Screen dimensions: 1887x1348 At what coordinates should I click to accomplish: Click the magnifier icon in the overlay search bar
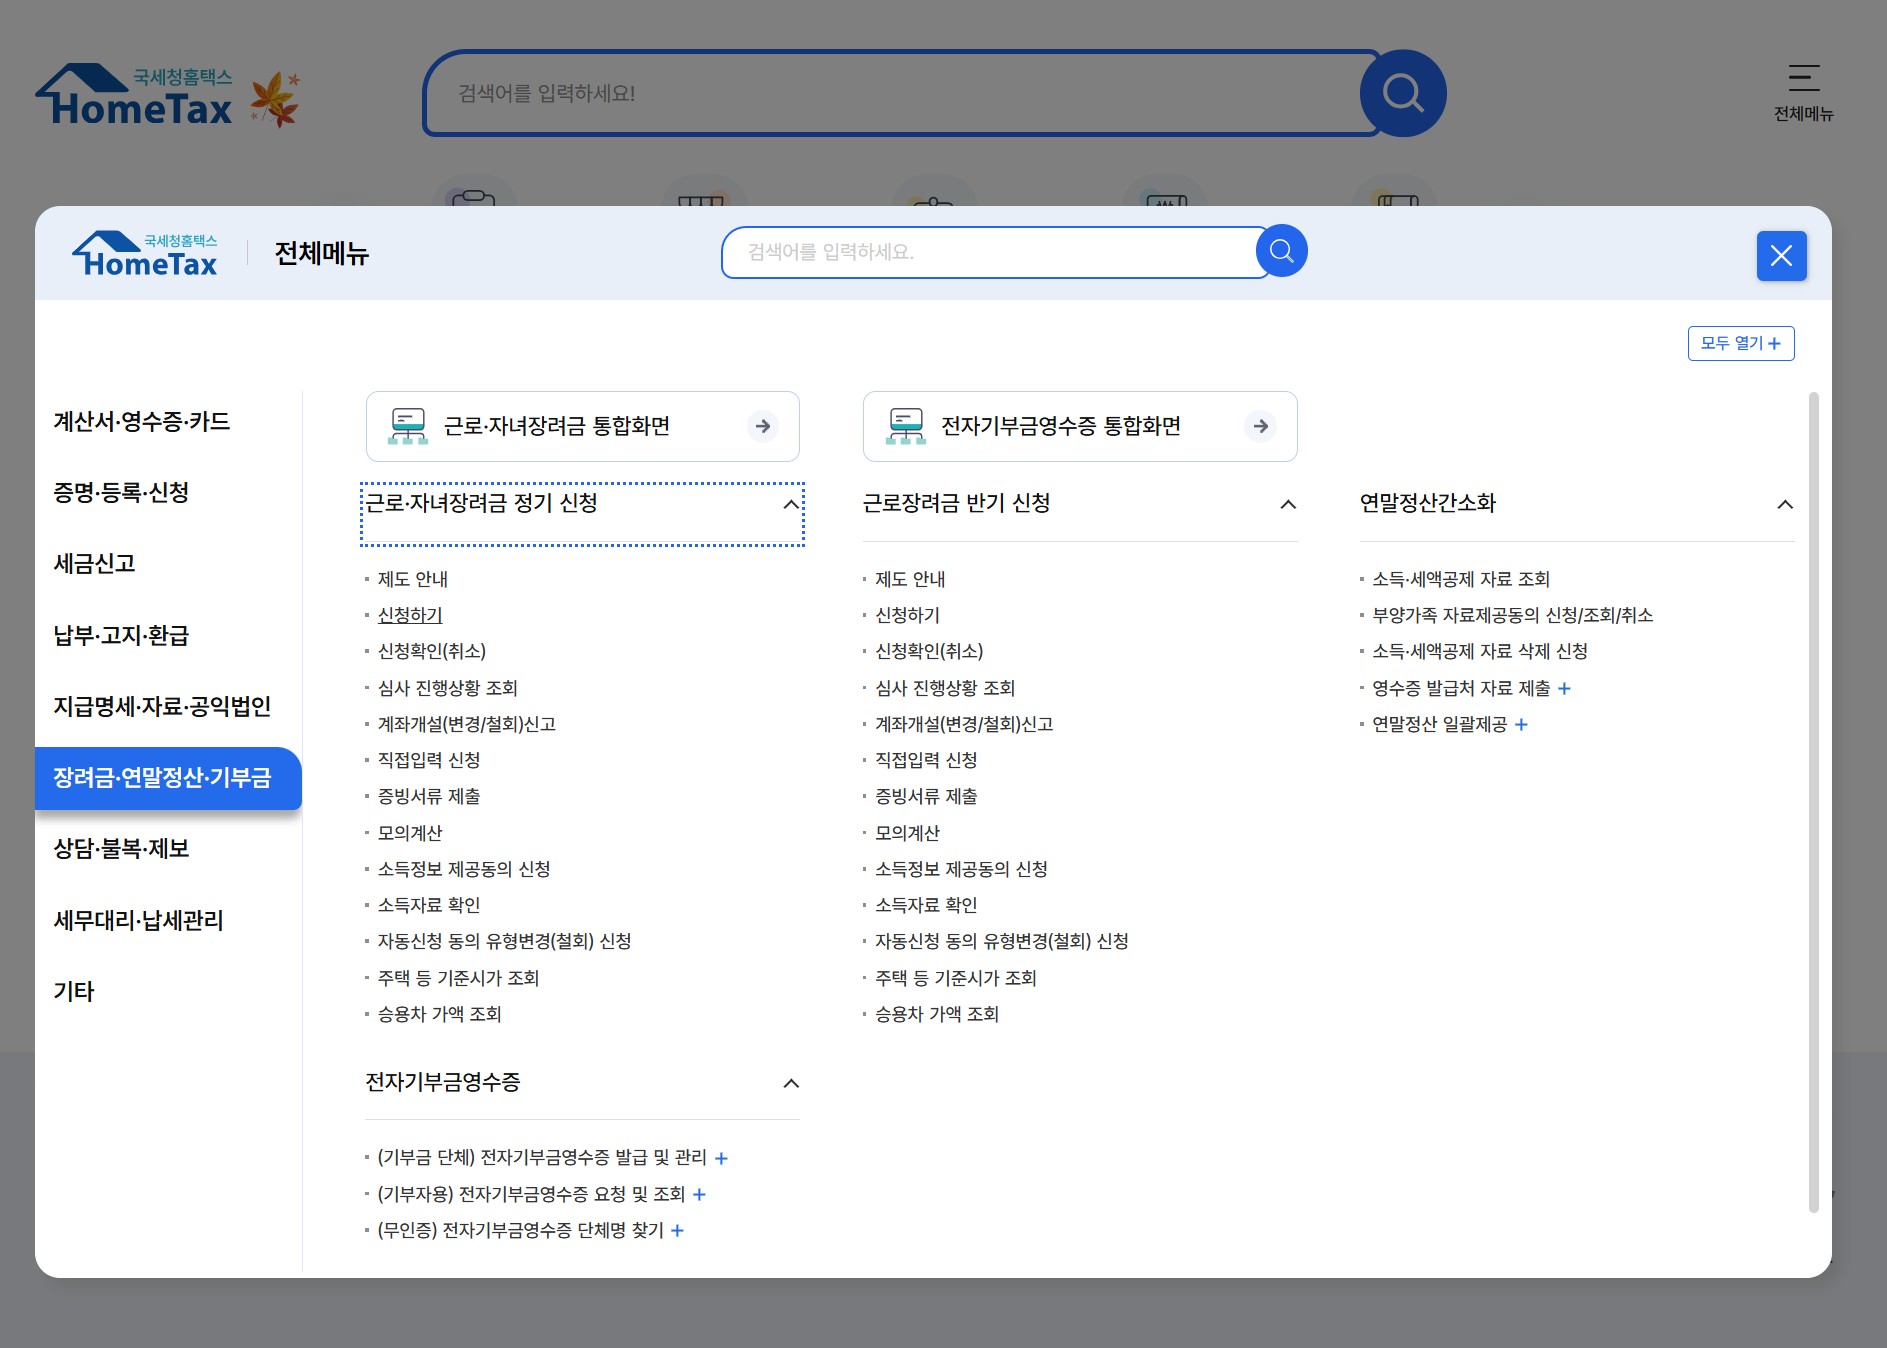[1281, 251]
